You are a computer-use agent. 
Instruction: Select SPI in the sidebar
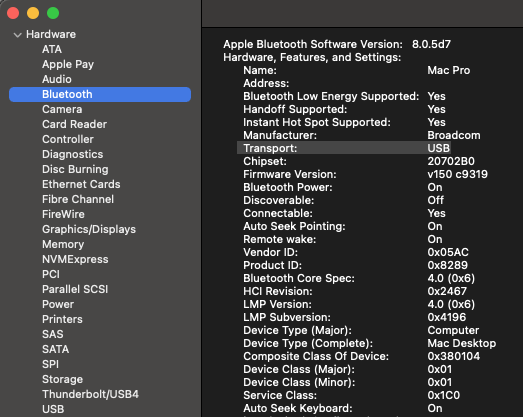50,365
